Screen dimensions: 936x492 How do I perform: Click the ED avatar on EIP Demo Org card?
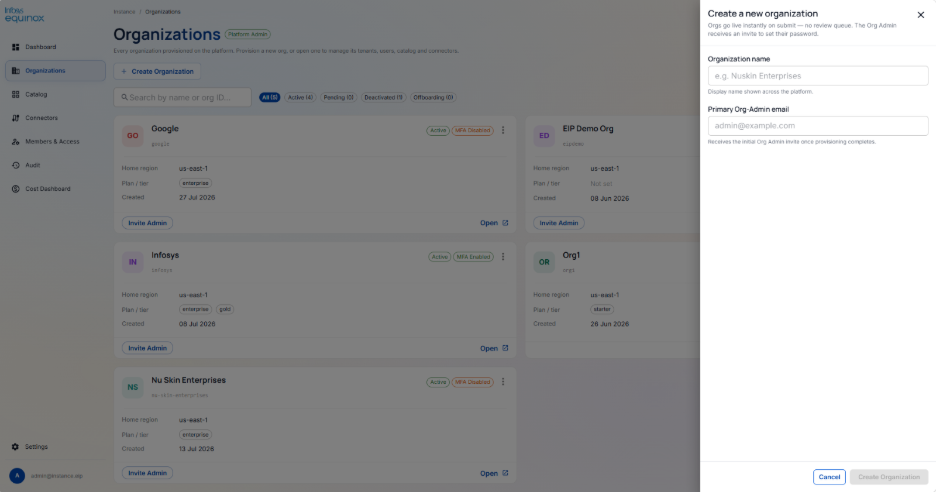(544, 136)
